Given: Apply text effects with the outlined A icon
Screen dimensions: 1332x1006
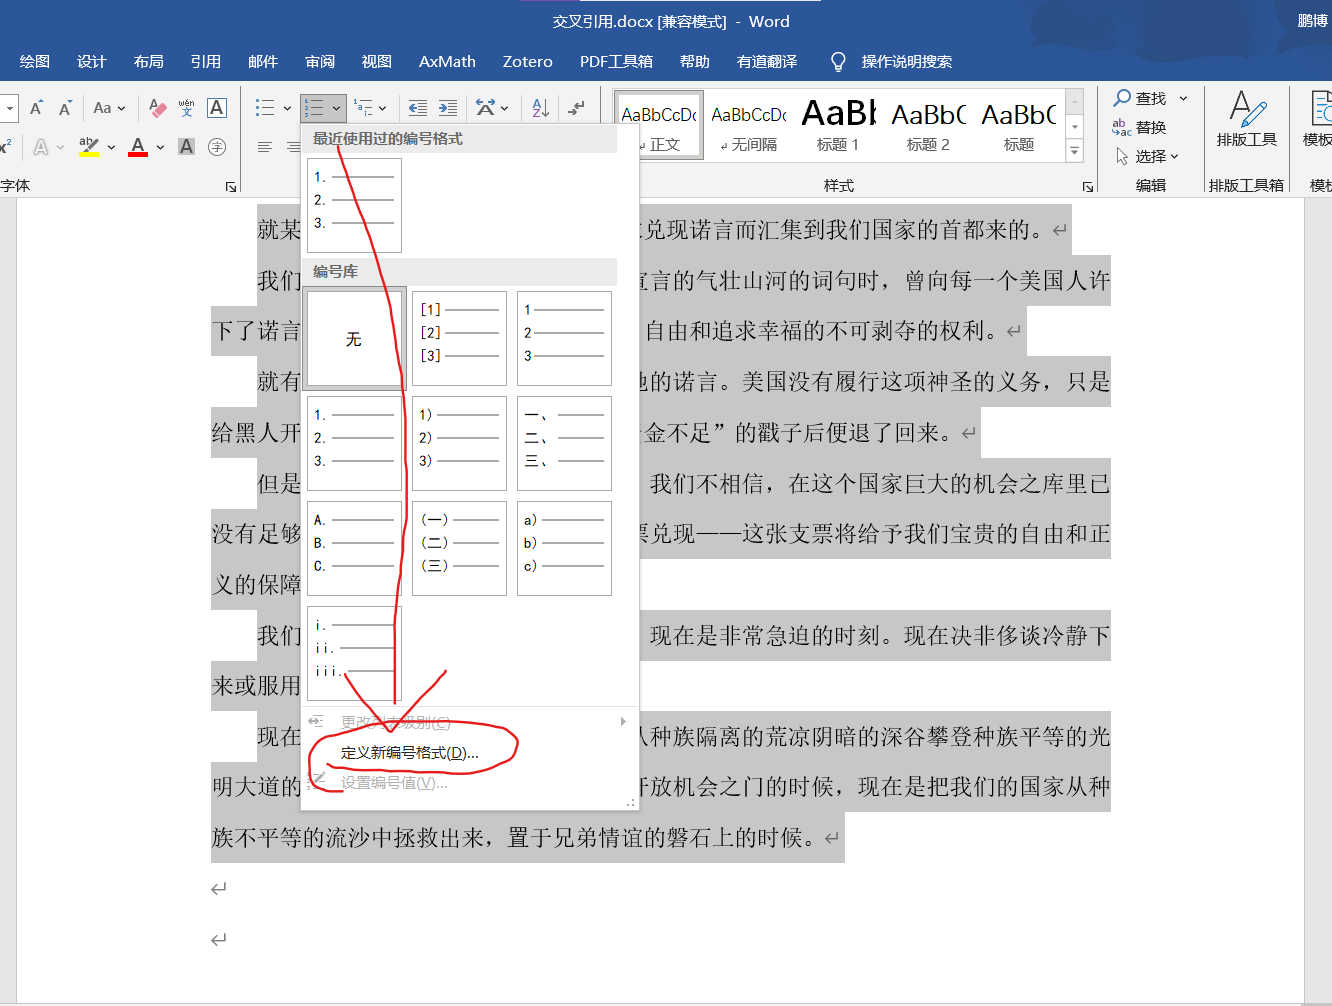Looking at the screenshot, I should (x=41, y=147).
